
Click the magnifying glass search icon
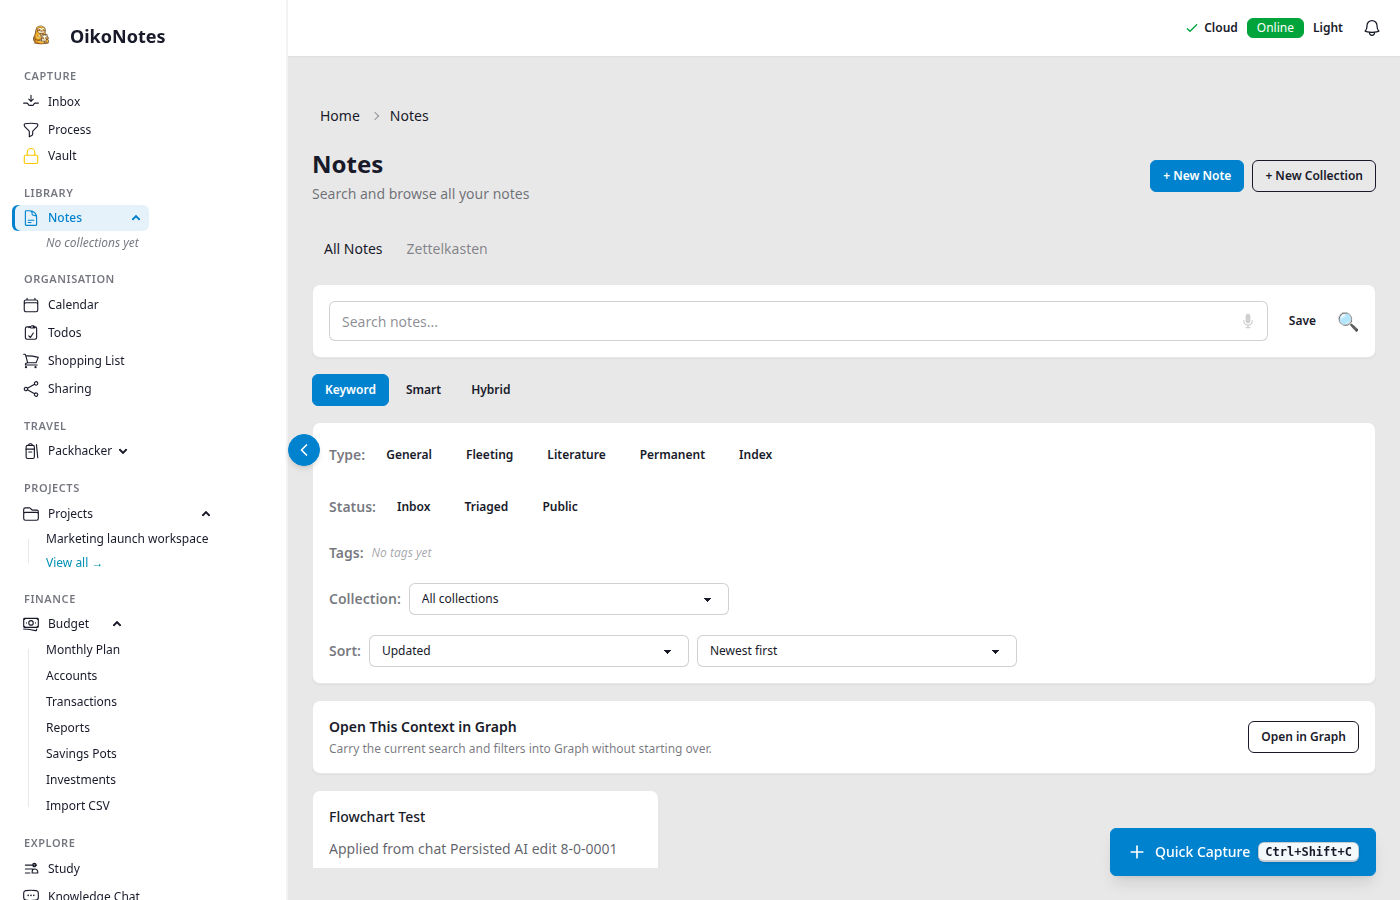pyautogui.click(x=1348, y=321)
